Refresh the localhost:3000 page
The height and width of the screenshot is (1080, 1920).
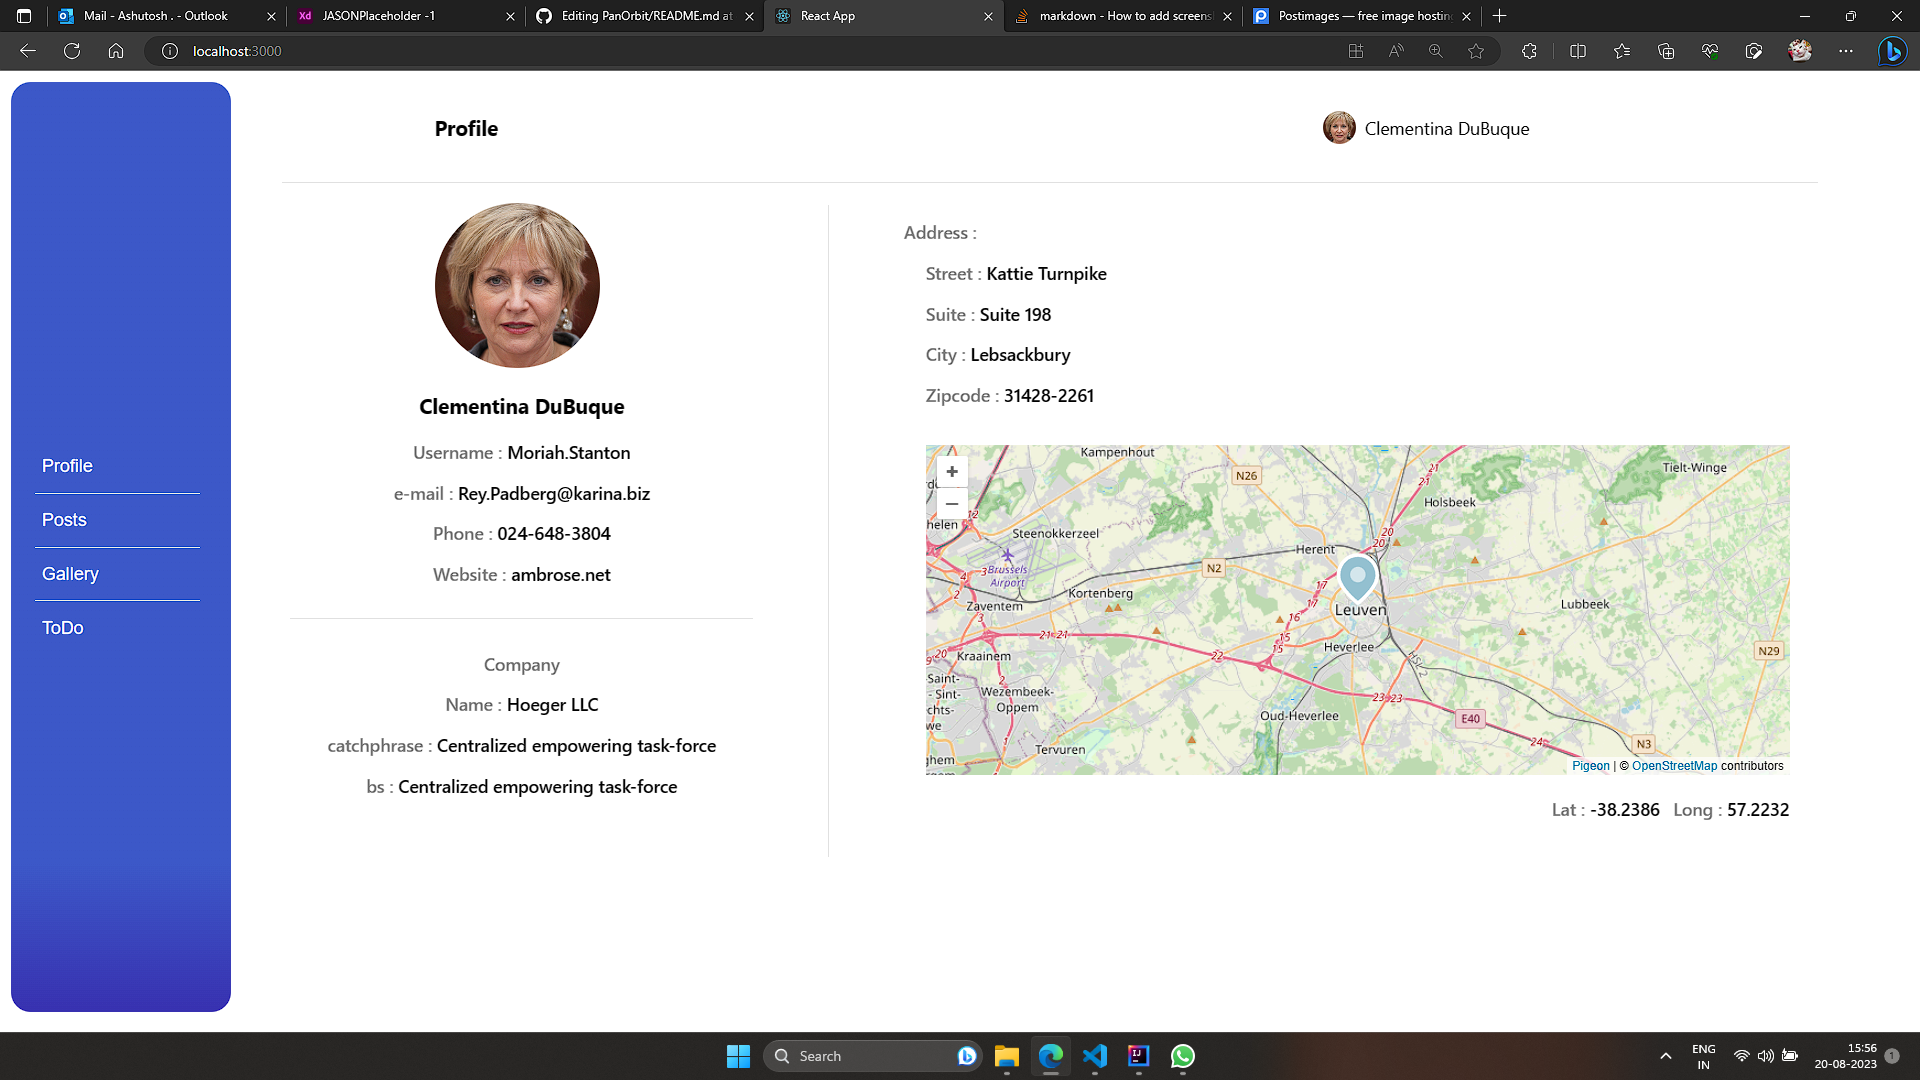pos(71,51)
